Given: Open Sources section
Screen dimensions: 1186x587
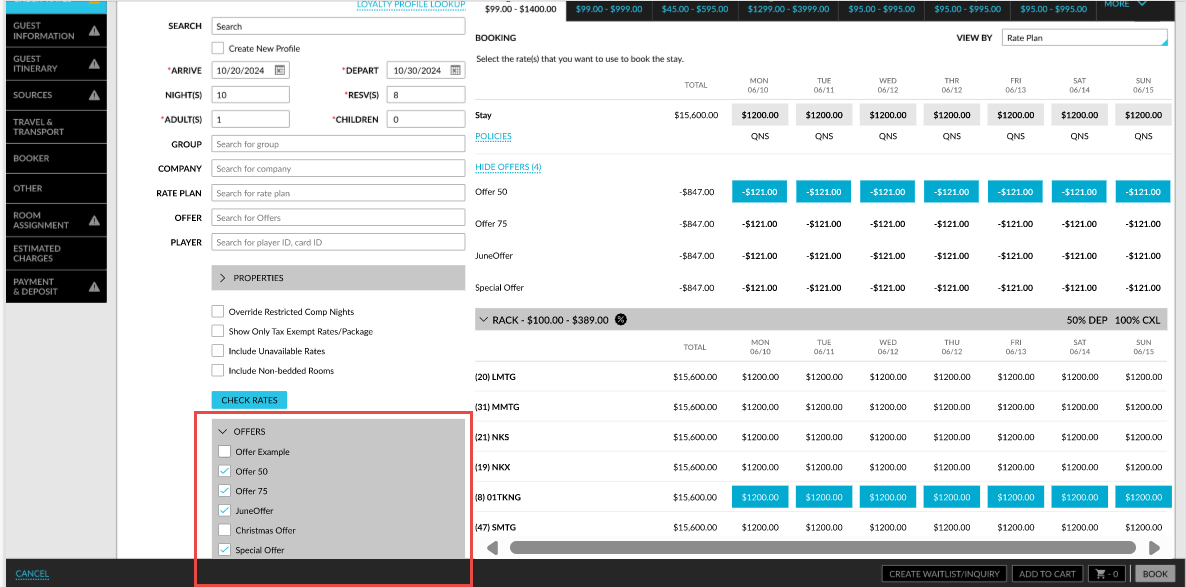Looking at the screenshot, I should 57,95.
